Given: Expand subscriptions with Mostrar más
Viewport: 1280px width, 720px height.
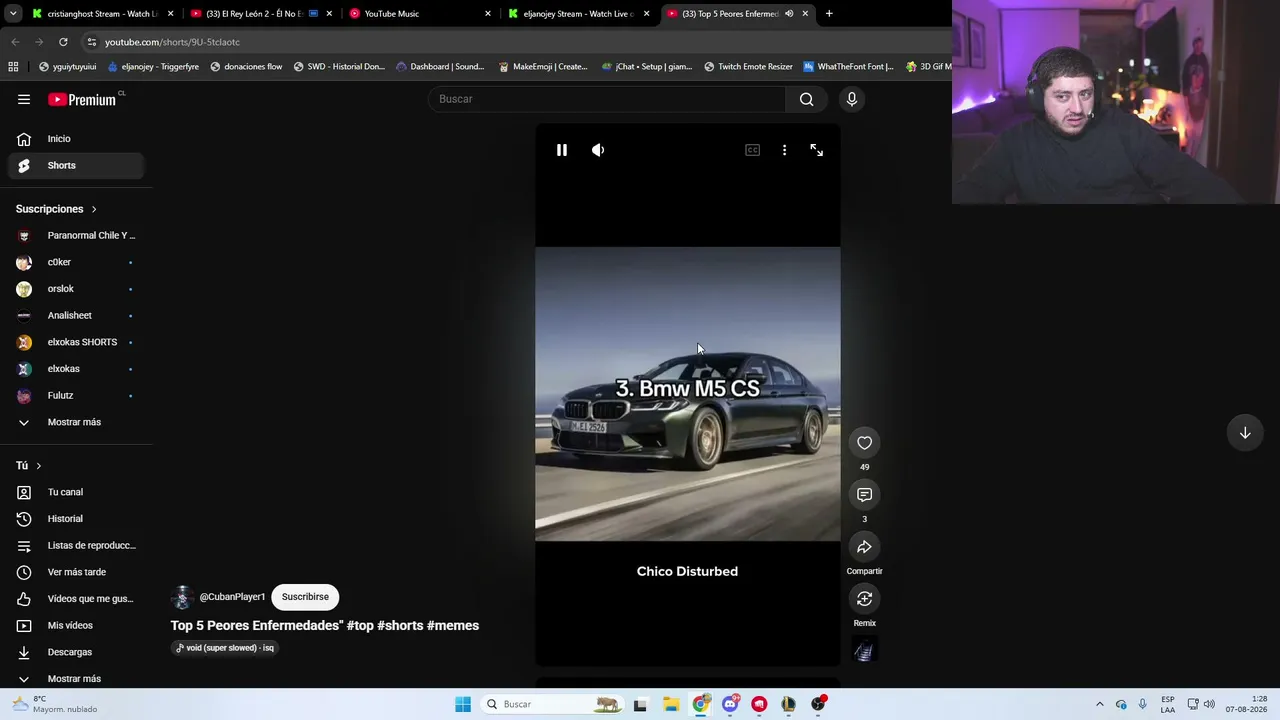Looking at the screenshot, I should [x=76, y=422].
